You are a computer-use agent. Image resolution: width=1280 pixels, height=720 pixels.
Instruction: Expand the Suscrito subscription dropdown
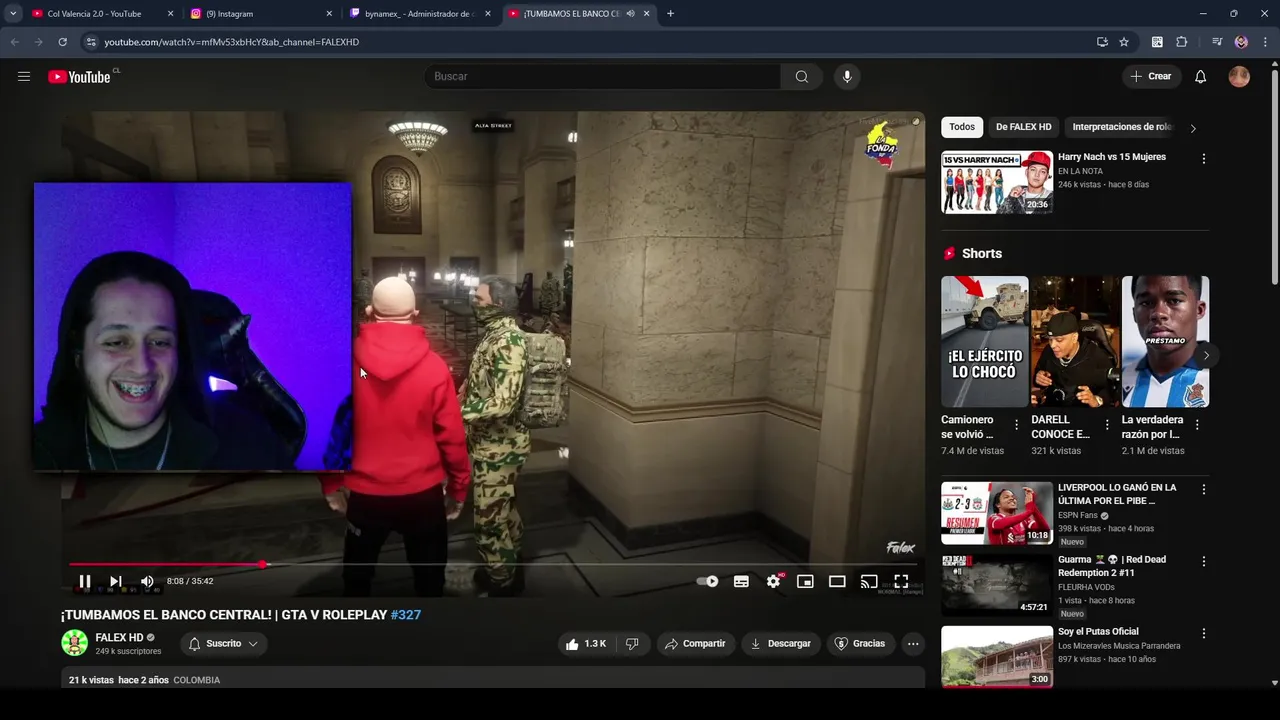pyautogui.click(x=224, y=644)
